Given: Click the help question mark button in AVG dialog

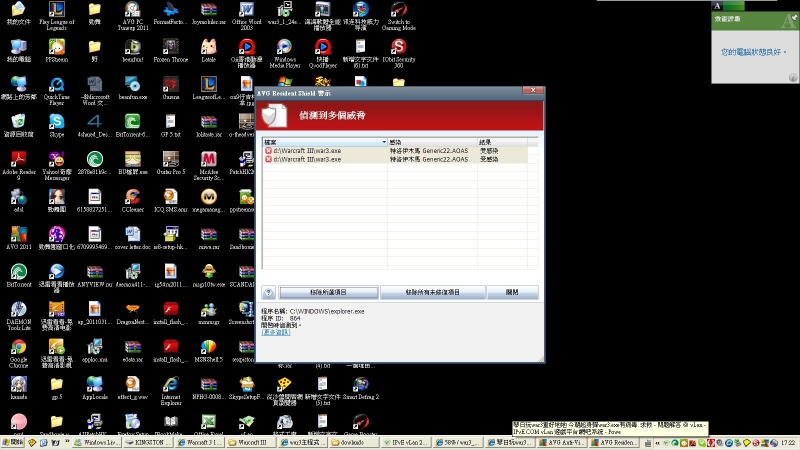Looking at the screenshot, I should click(x=268, y=292).
